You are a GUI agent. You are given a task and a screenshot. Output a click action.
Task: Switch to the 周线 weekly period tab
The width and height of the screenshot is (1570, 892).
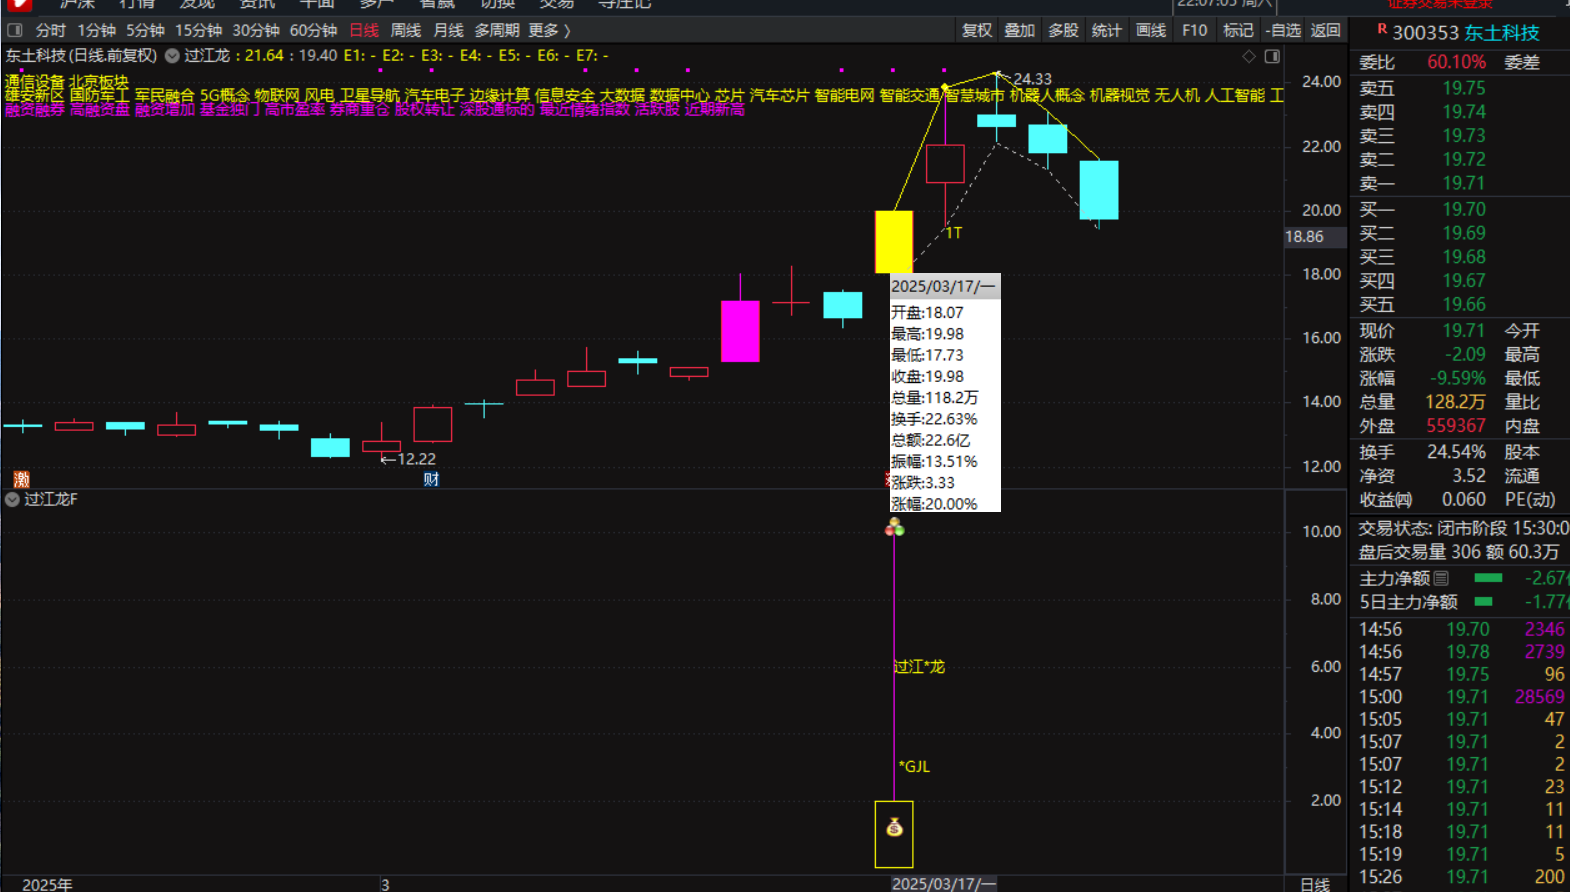(x=405, y=30)
